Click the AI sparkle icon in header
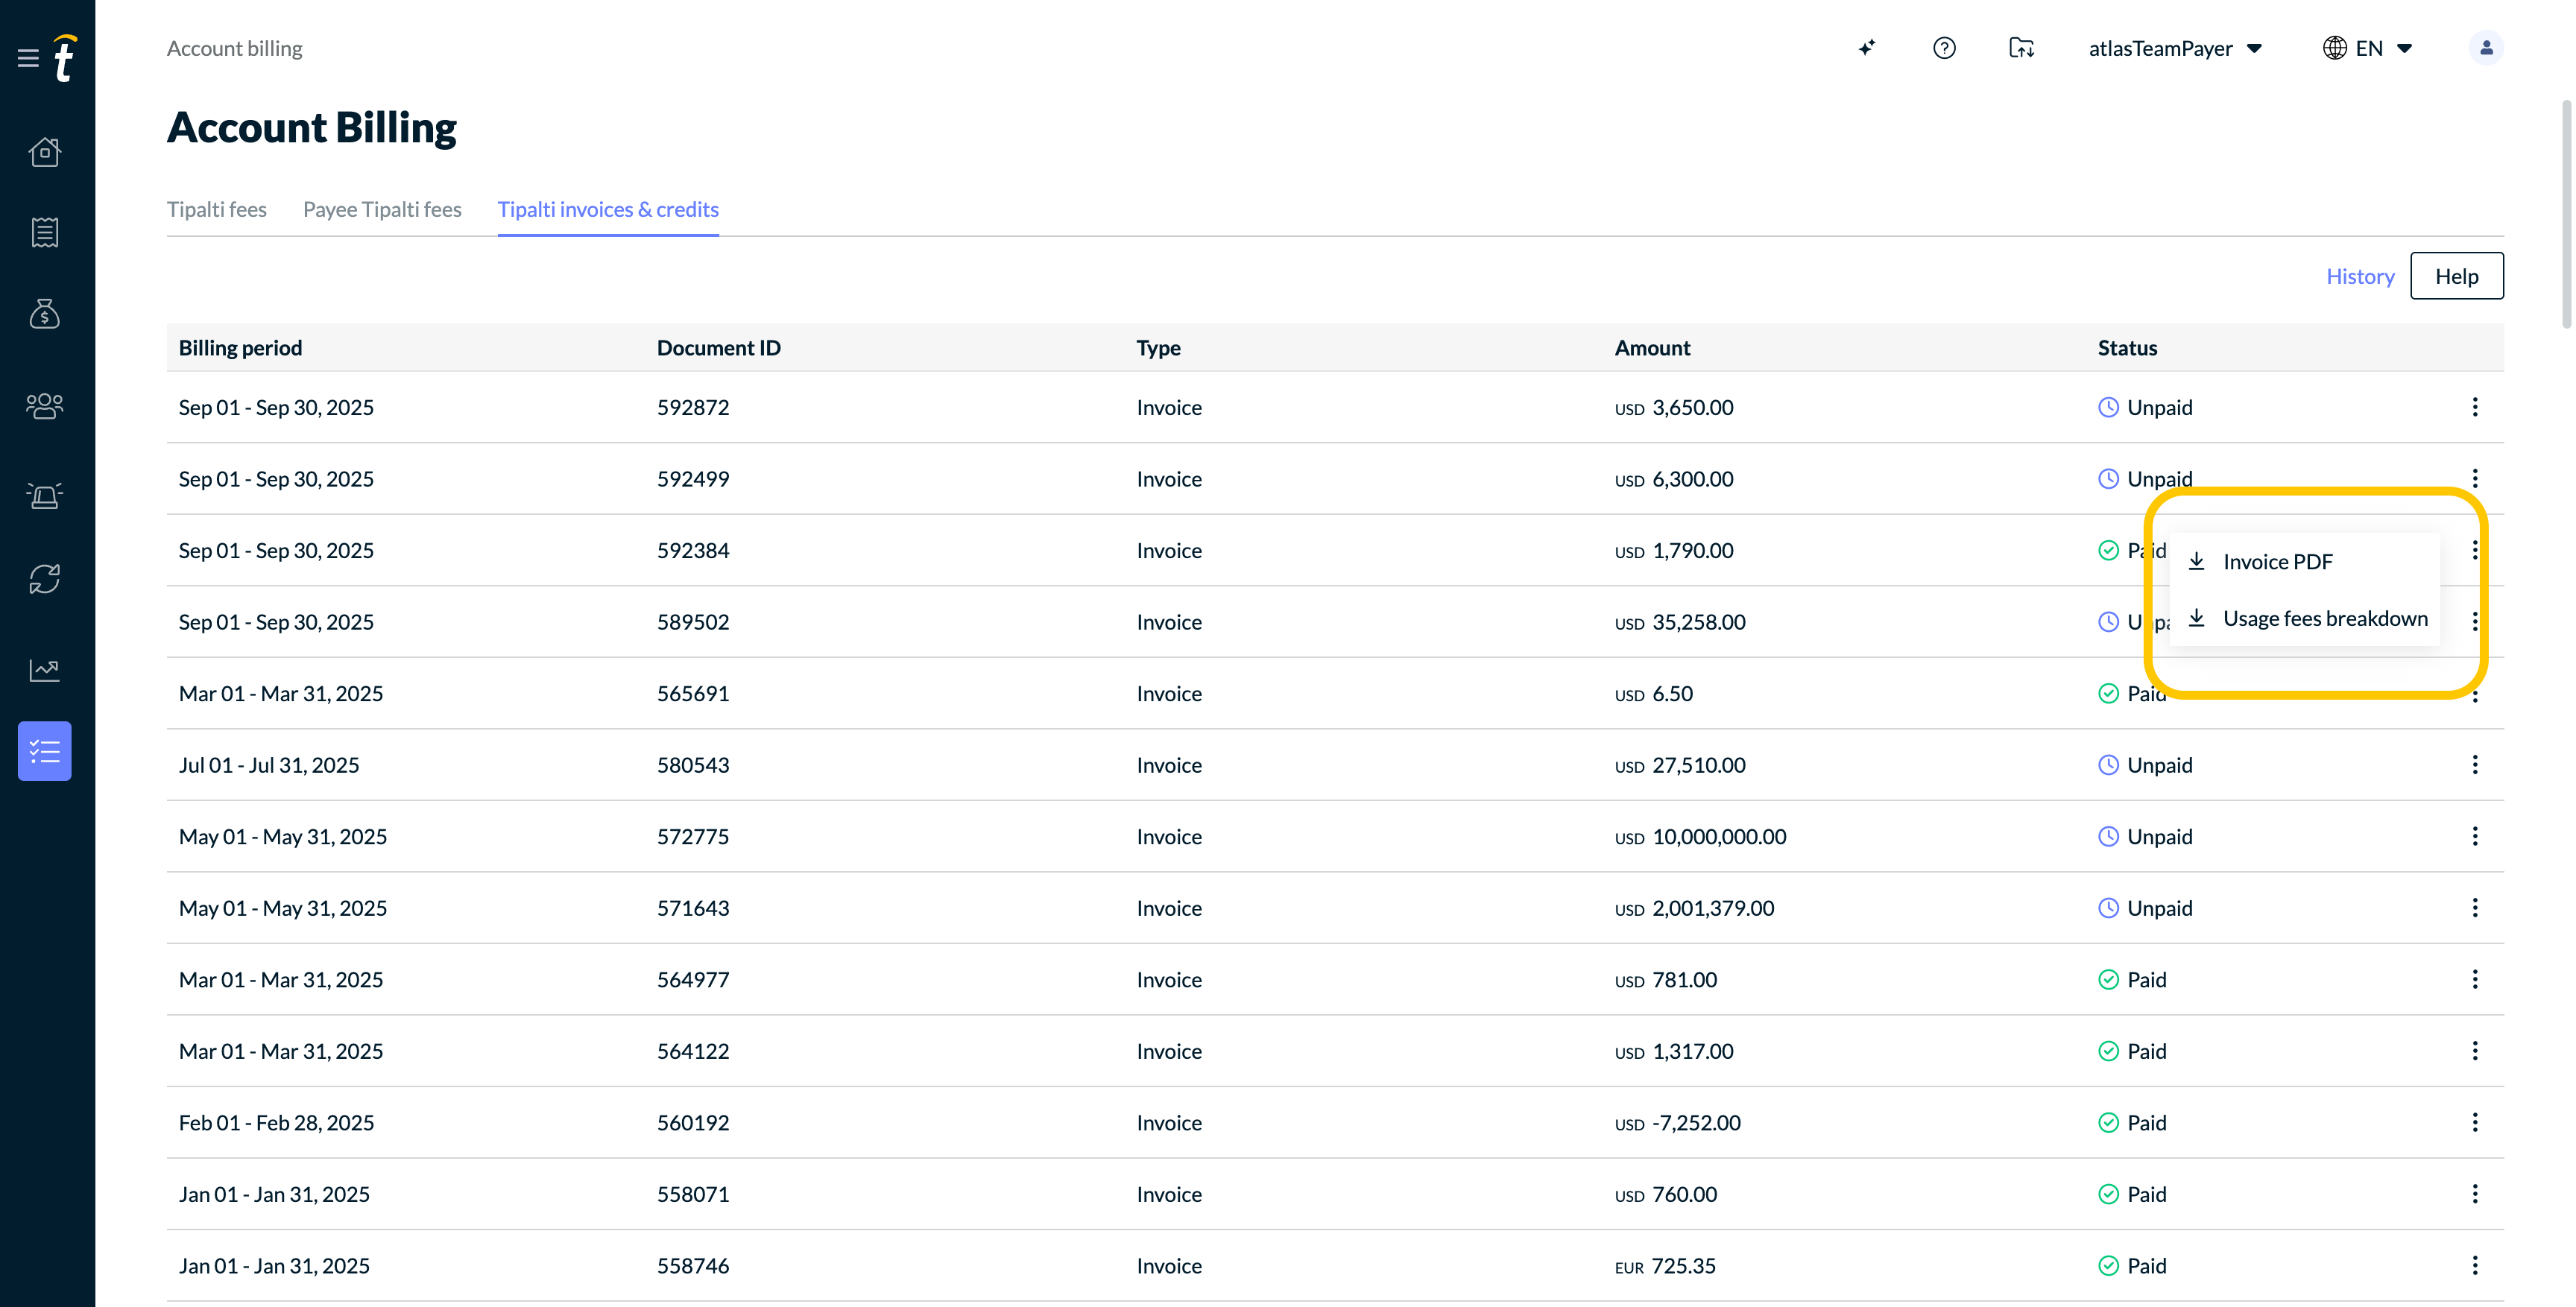2576x1307 pixels. (1867, 48)
